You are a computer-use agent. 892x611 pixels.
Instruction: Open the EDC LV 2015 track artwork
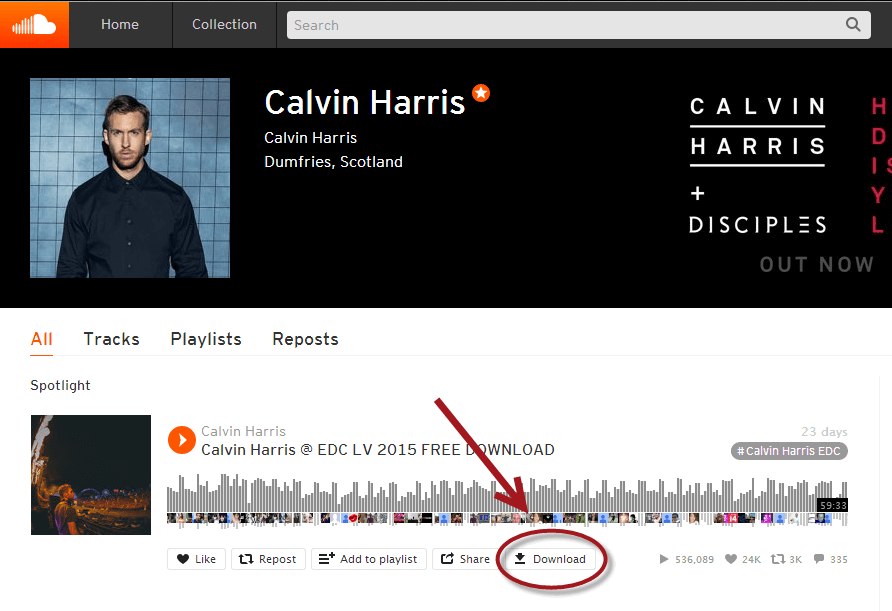[91, 475]
